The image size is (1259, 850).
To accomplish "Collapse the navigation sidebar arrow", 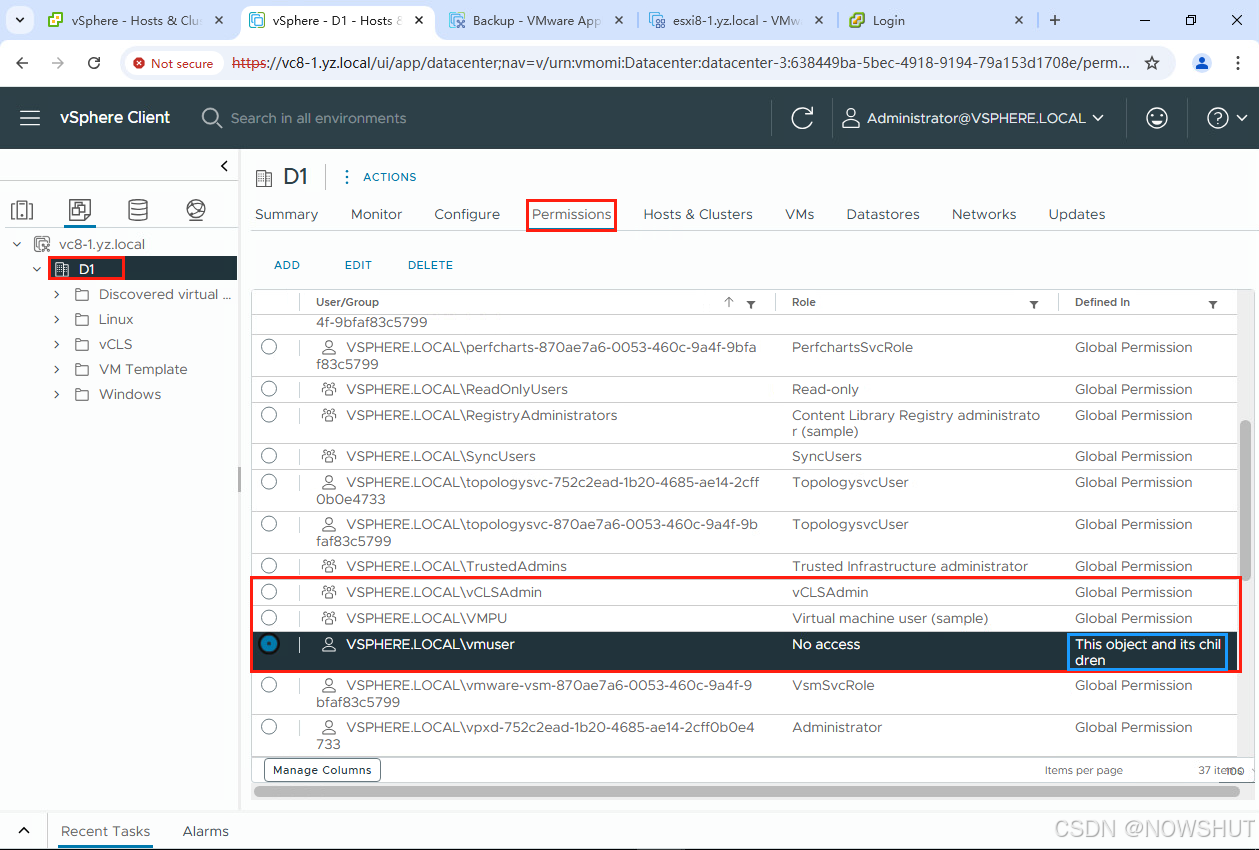I will (x=225, y=166).
